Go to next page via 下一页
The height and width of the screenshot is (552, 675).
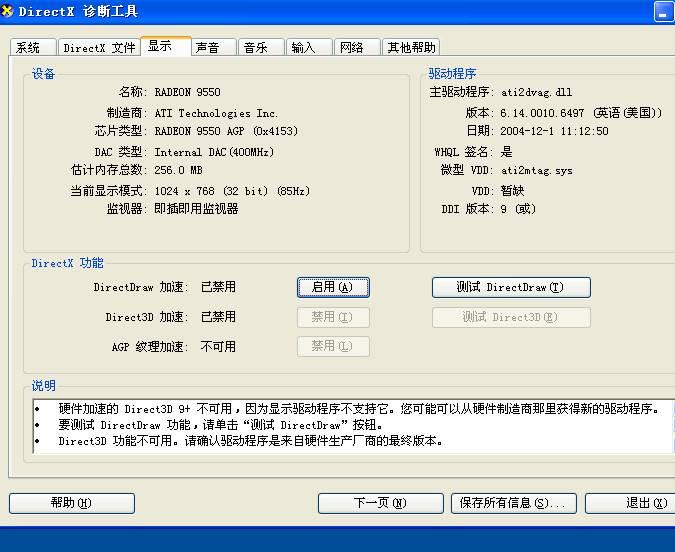point(380,503)
